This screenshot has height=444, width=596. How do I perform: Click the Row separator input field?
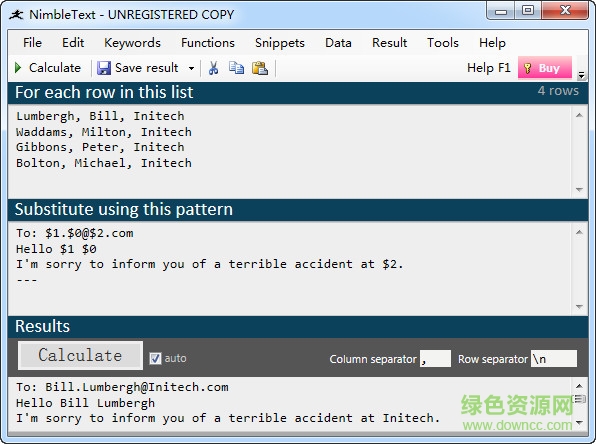click(554, 358)
